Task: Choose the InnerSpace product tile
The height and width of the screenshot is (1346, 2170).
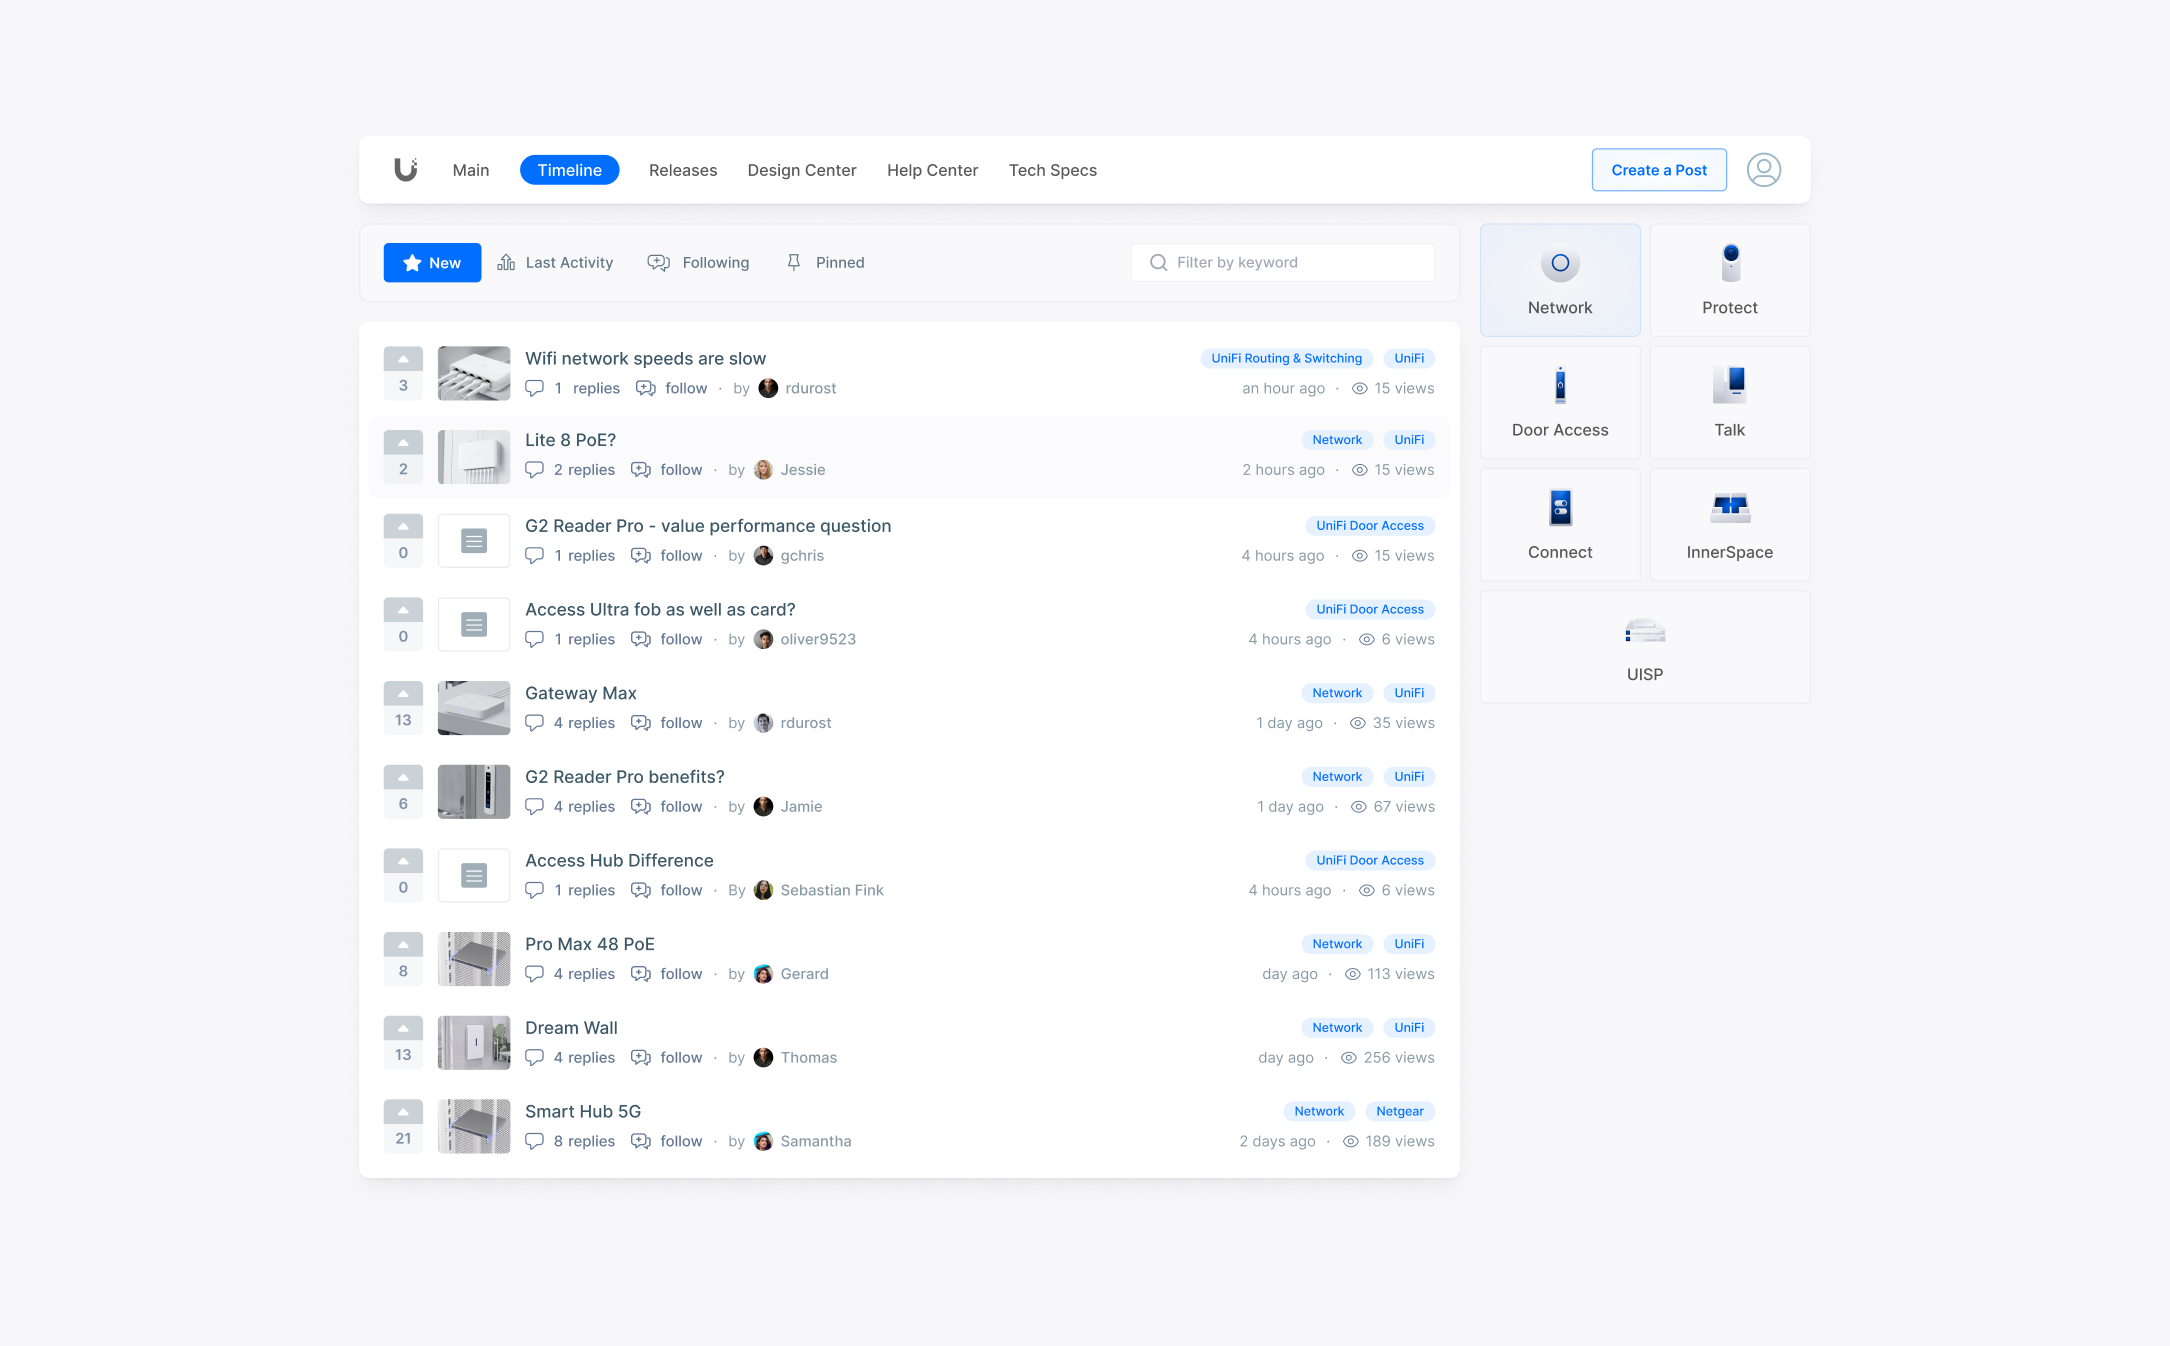Action: [1729, 524]
